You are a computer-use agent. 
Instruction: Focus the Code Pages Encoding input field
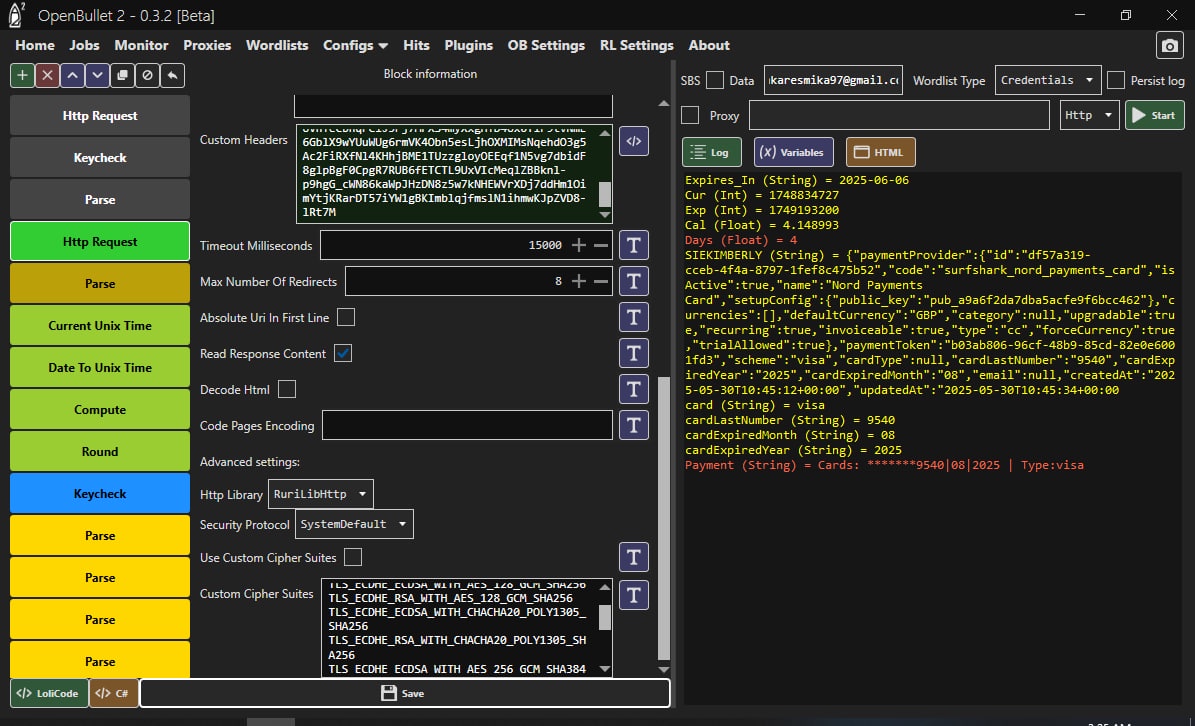tap(467, 425)
